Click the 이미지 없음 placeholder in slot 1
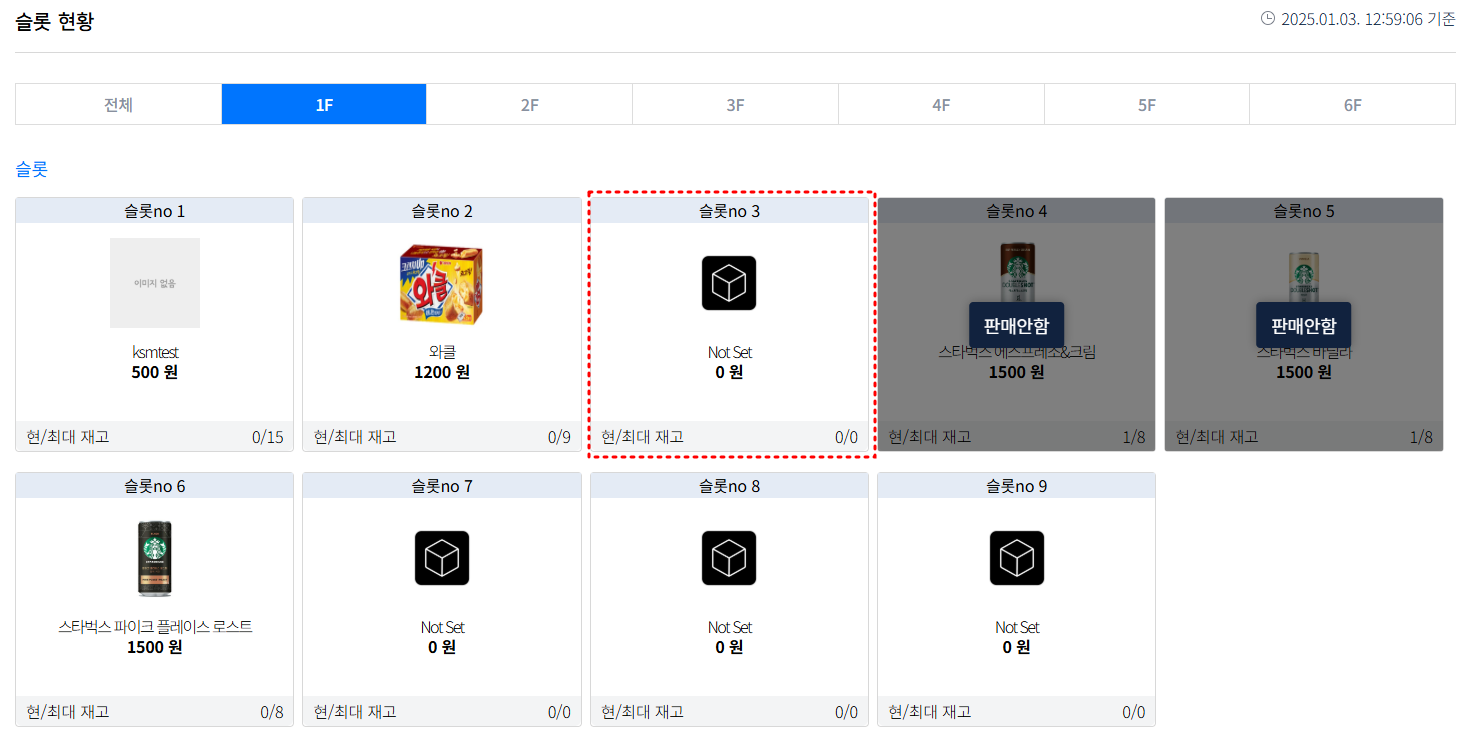Viewport: 1464px width, 741px height. [154, 283]
